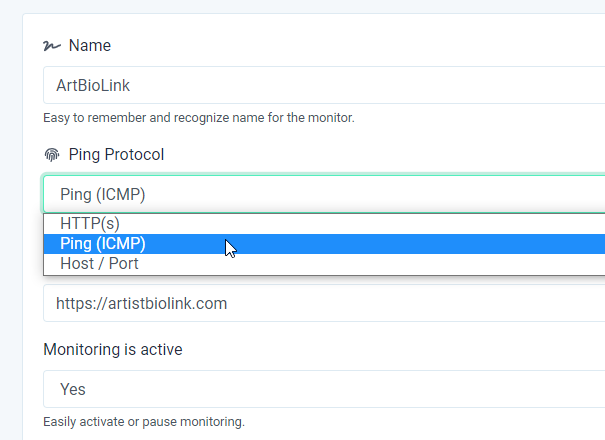
Task: Click the name field helper text
Action: click(x=199, y=118)
